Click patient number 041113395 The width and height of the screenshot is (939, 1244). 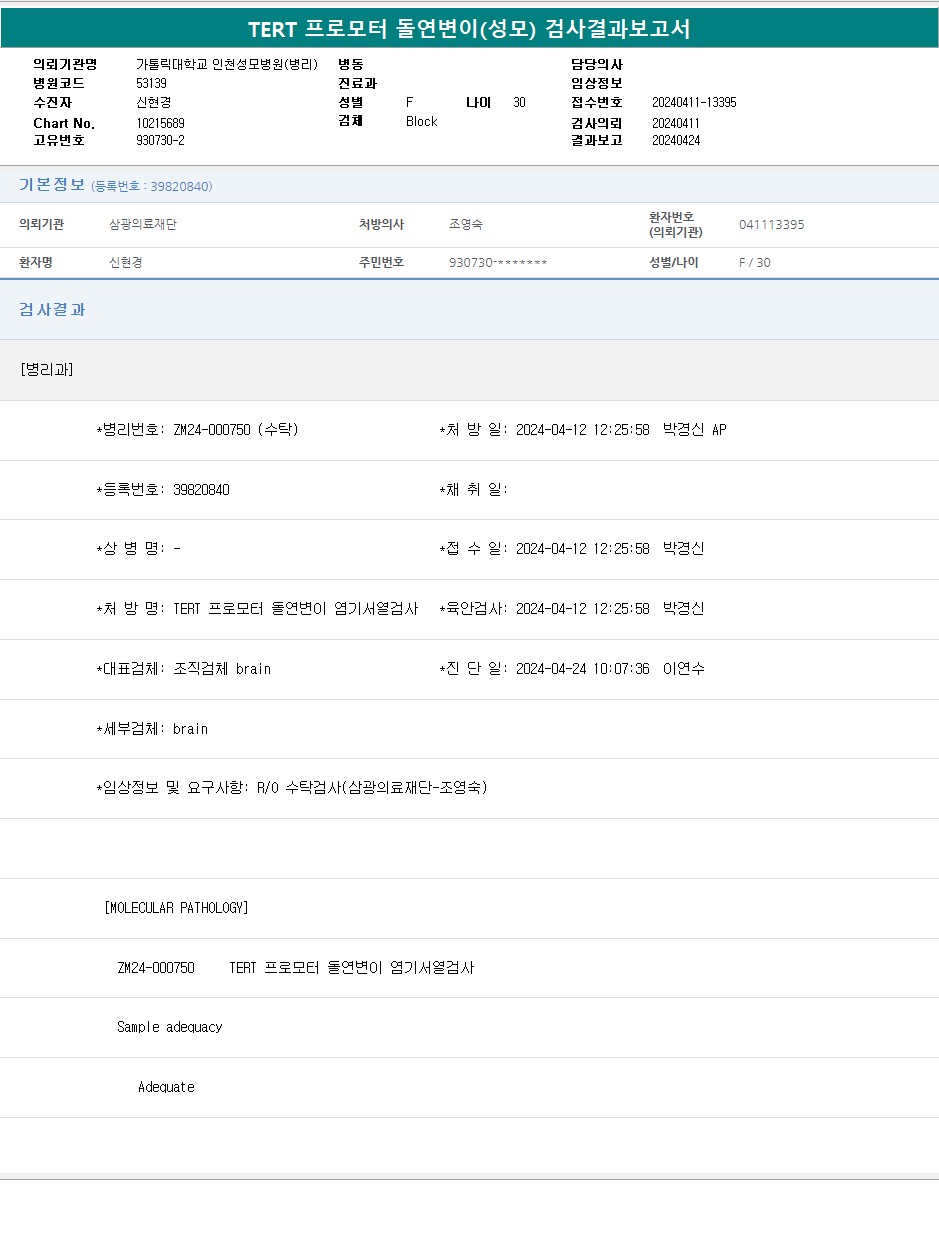[x=771, y=225]
